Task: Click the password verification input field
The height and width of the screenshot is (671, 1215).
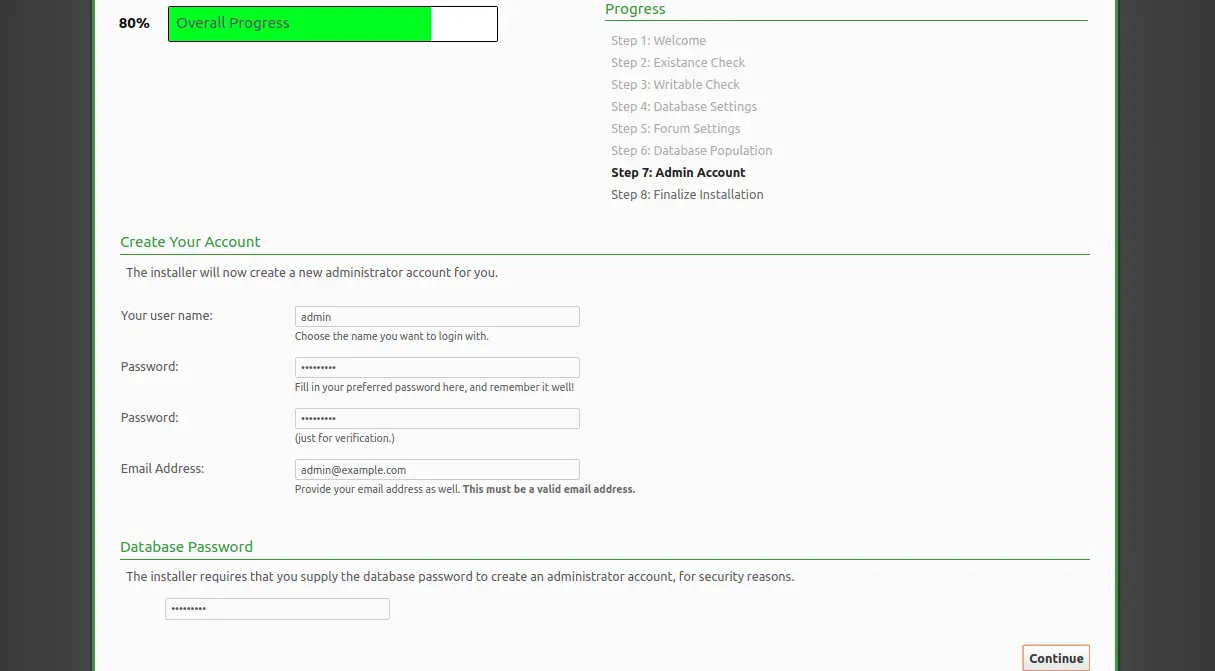Action: click(x=437, y=419)
